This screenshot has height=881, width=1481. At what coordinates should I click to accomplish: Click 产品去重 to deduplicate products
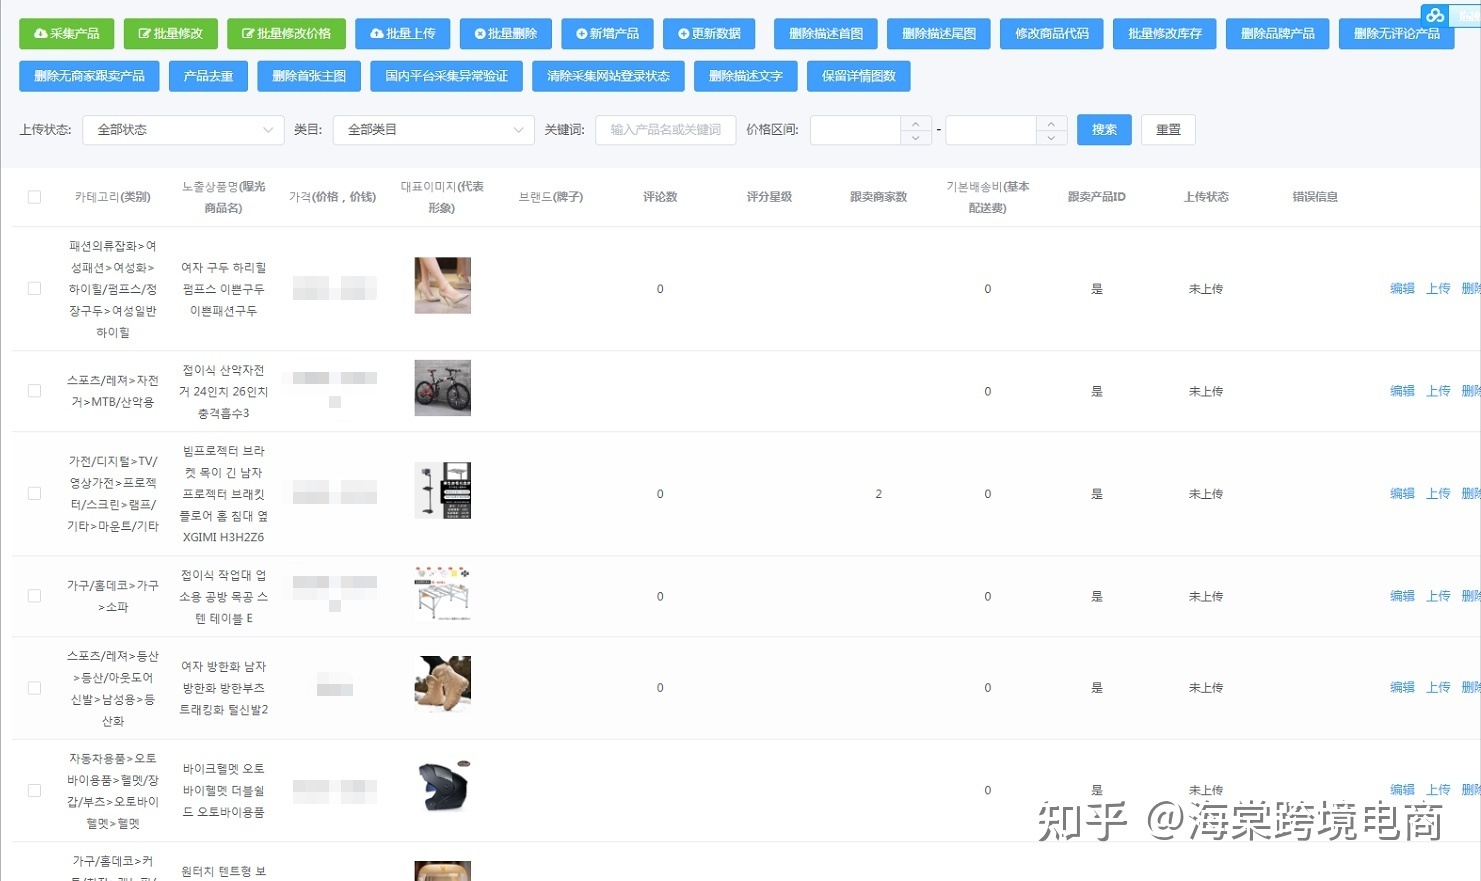coord(207,75)
